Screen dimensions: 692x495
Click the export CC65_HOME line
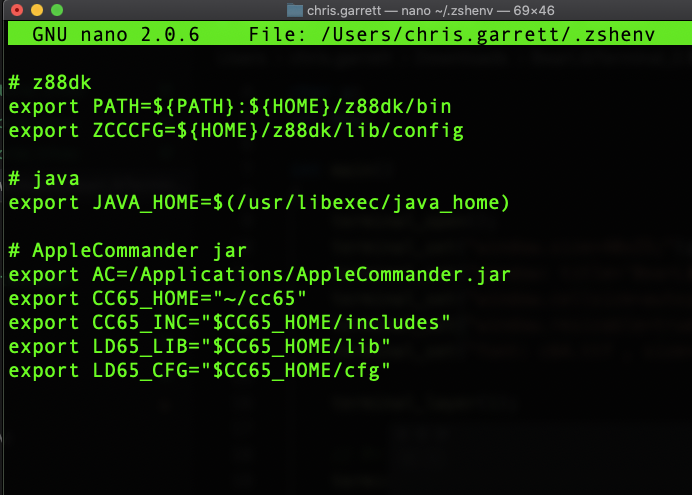[157, 299]
